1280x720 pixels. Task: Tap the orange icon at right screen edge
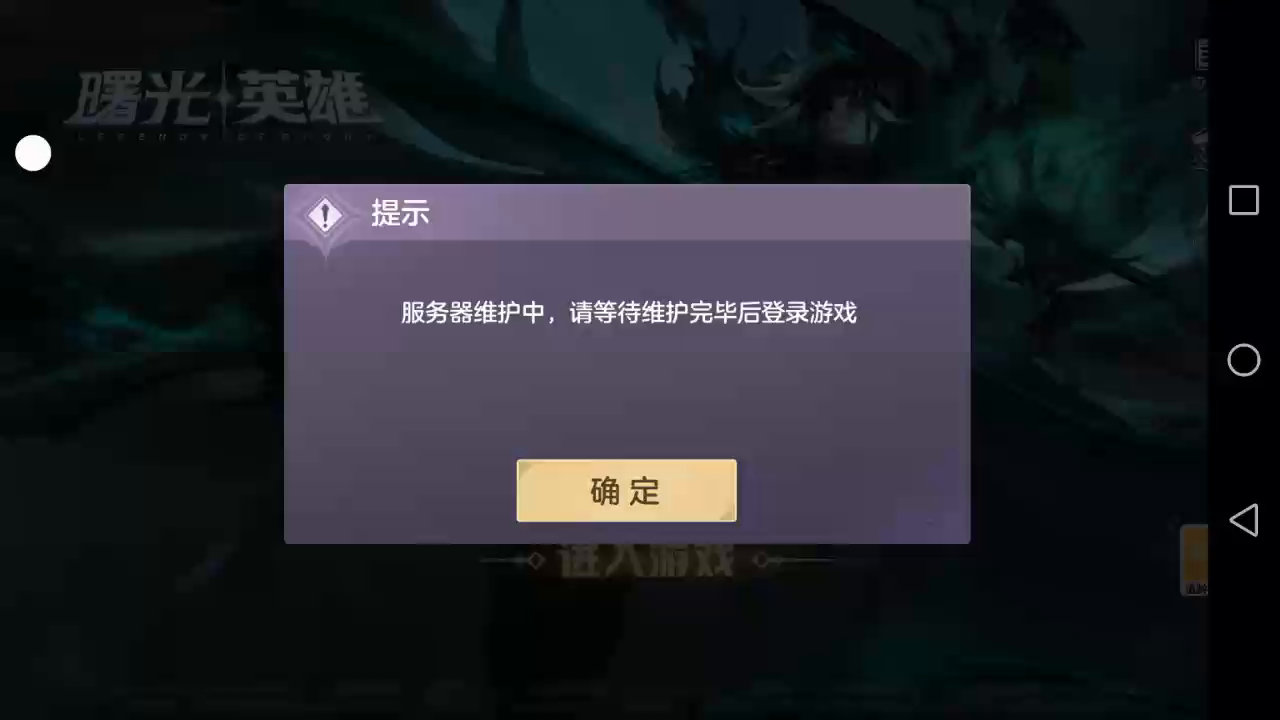(1194, 560)
